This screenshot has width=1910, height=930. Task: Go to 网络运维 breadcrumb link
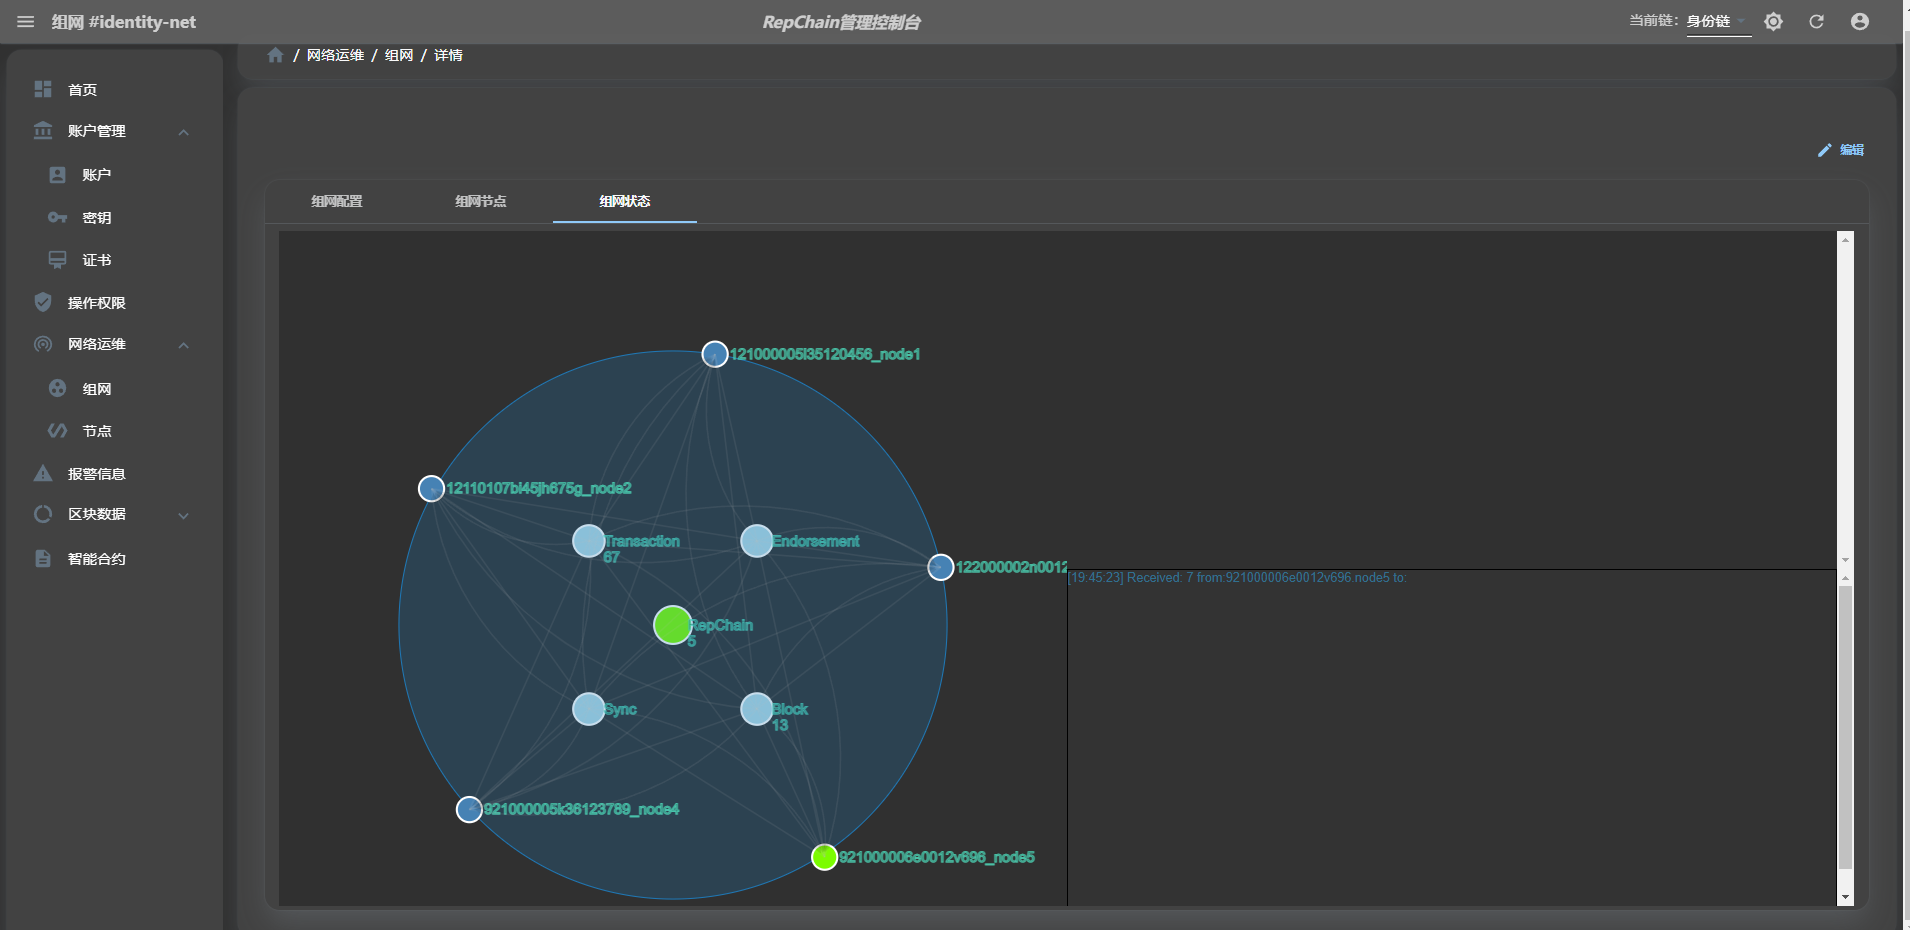tap(336, 55)
